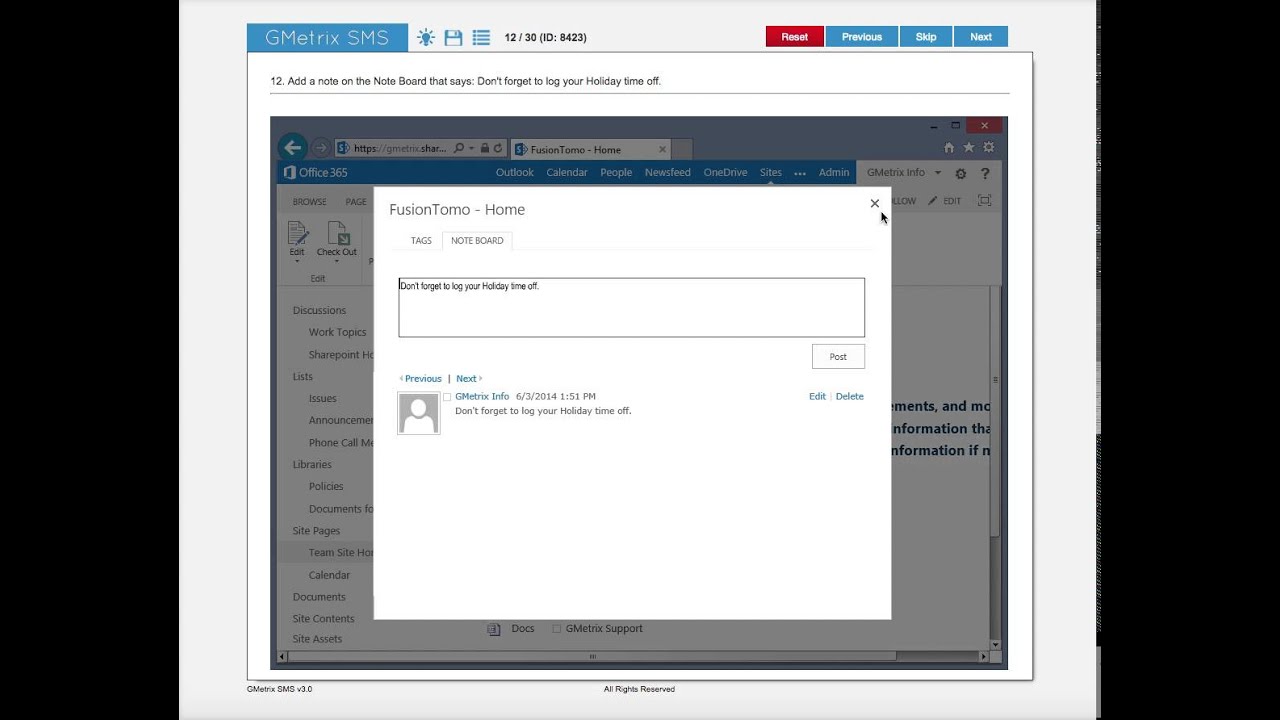Click the vertical scrollbar down arrow
This screenshot has height=720, width=1280.
(995, 644)
